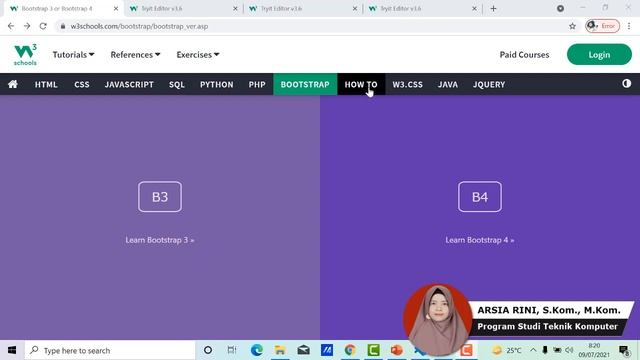Open the JQUERY navbar item

(489, 84)
